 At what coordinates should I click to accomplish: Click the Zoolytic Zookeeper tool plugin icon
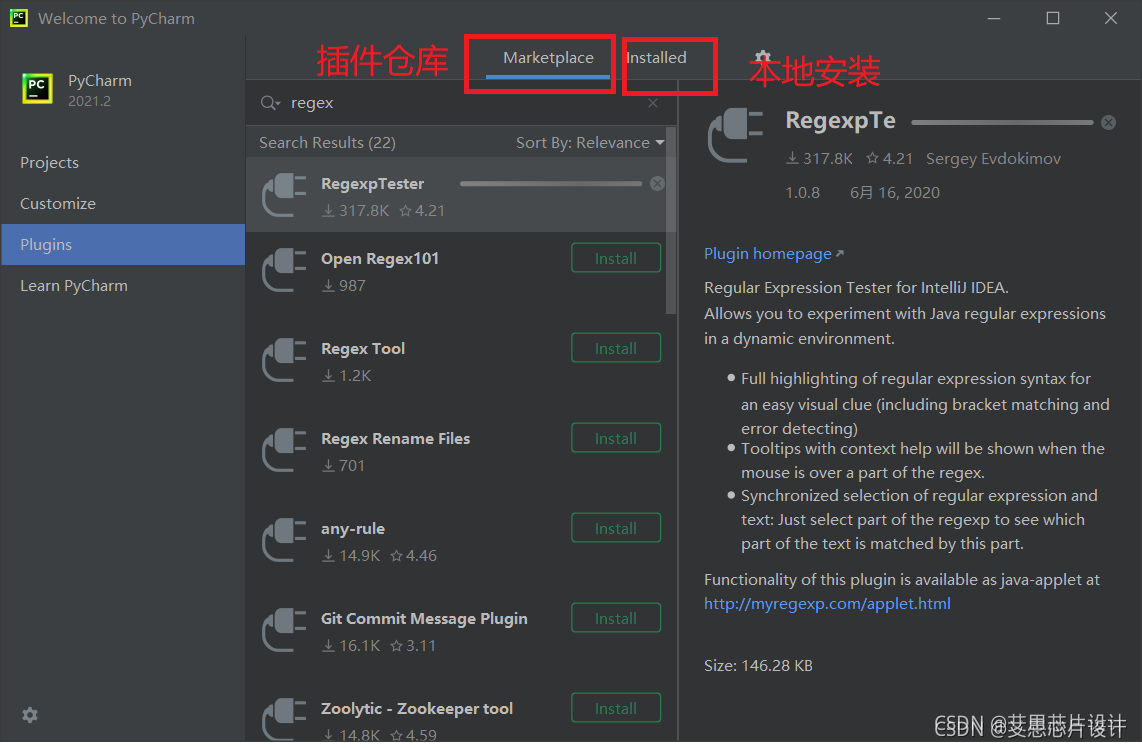[x=285, y=720]
